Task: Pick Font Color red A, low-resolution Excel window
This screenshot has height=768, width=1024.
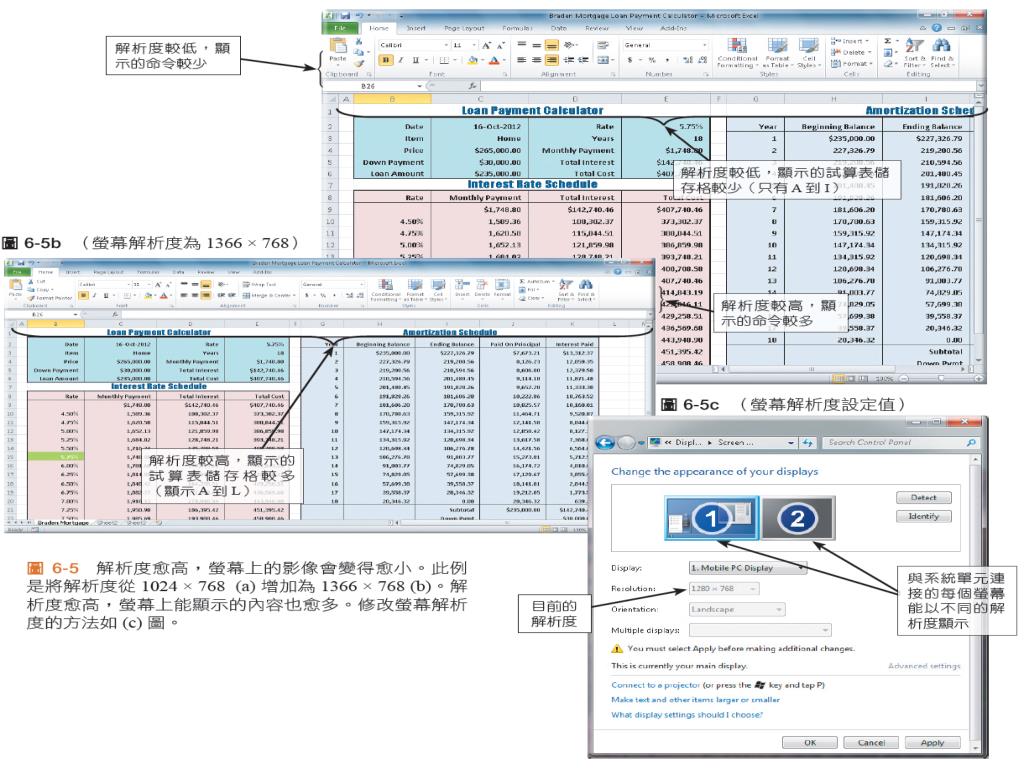Action: click(x=494, y=60)
